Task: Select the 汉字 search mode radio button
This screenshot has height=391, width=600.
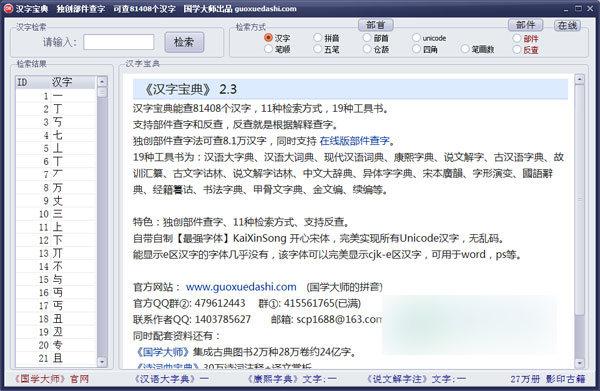Action: (x=268, y=37)
